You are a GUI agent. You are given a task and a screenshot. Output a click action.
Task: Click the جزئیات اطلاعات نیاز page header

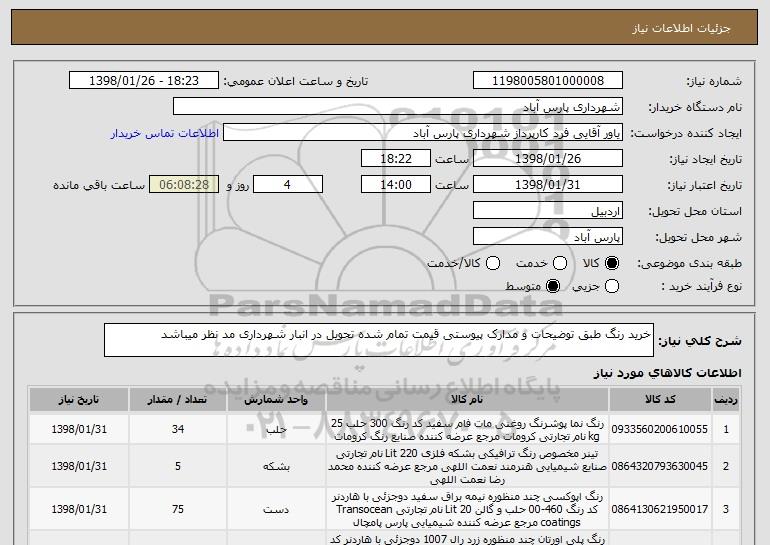pyautogui.click(x=681, y=28)
